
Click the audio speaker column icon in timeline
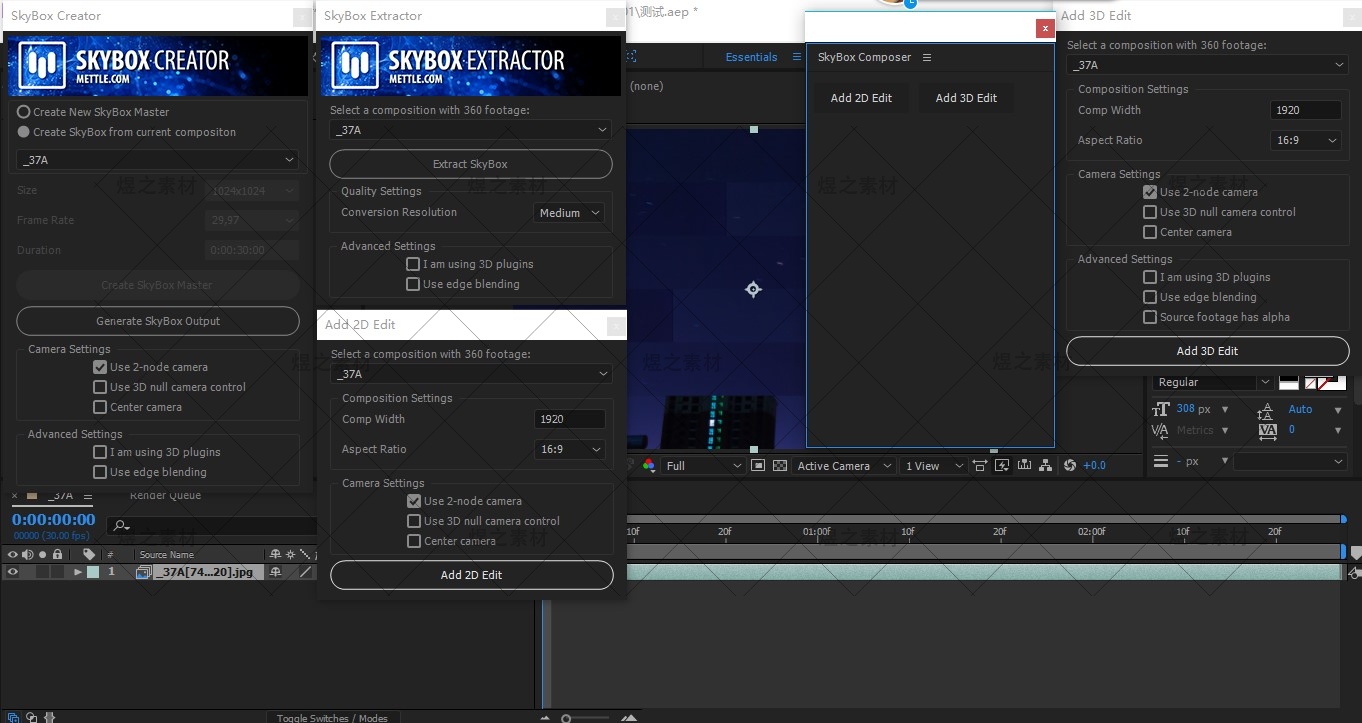coord(27,555)
